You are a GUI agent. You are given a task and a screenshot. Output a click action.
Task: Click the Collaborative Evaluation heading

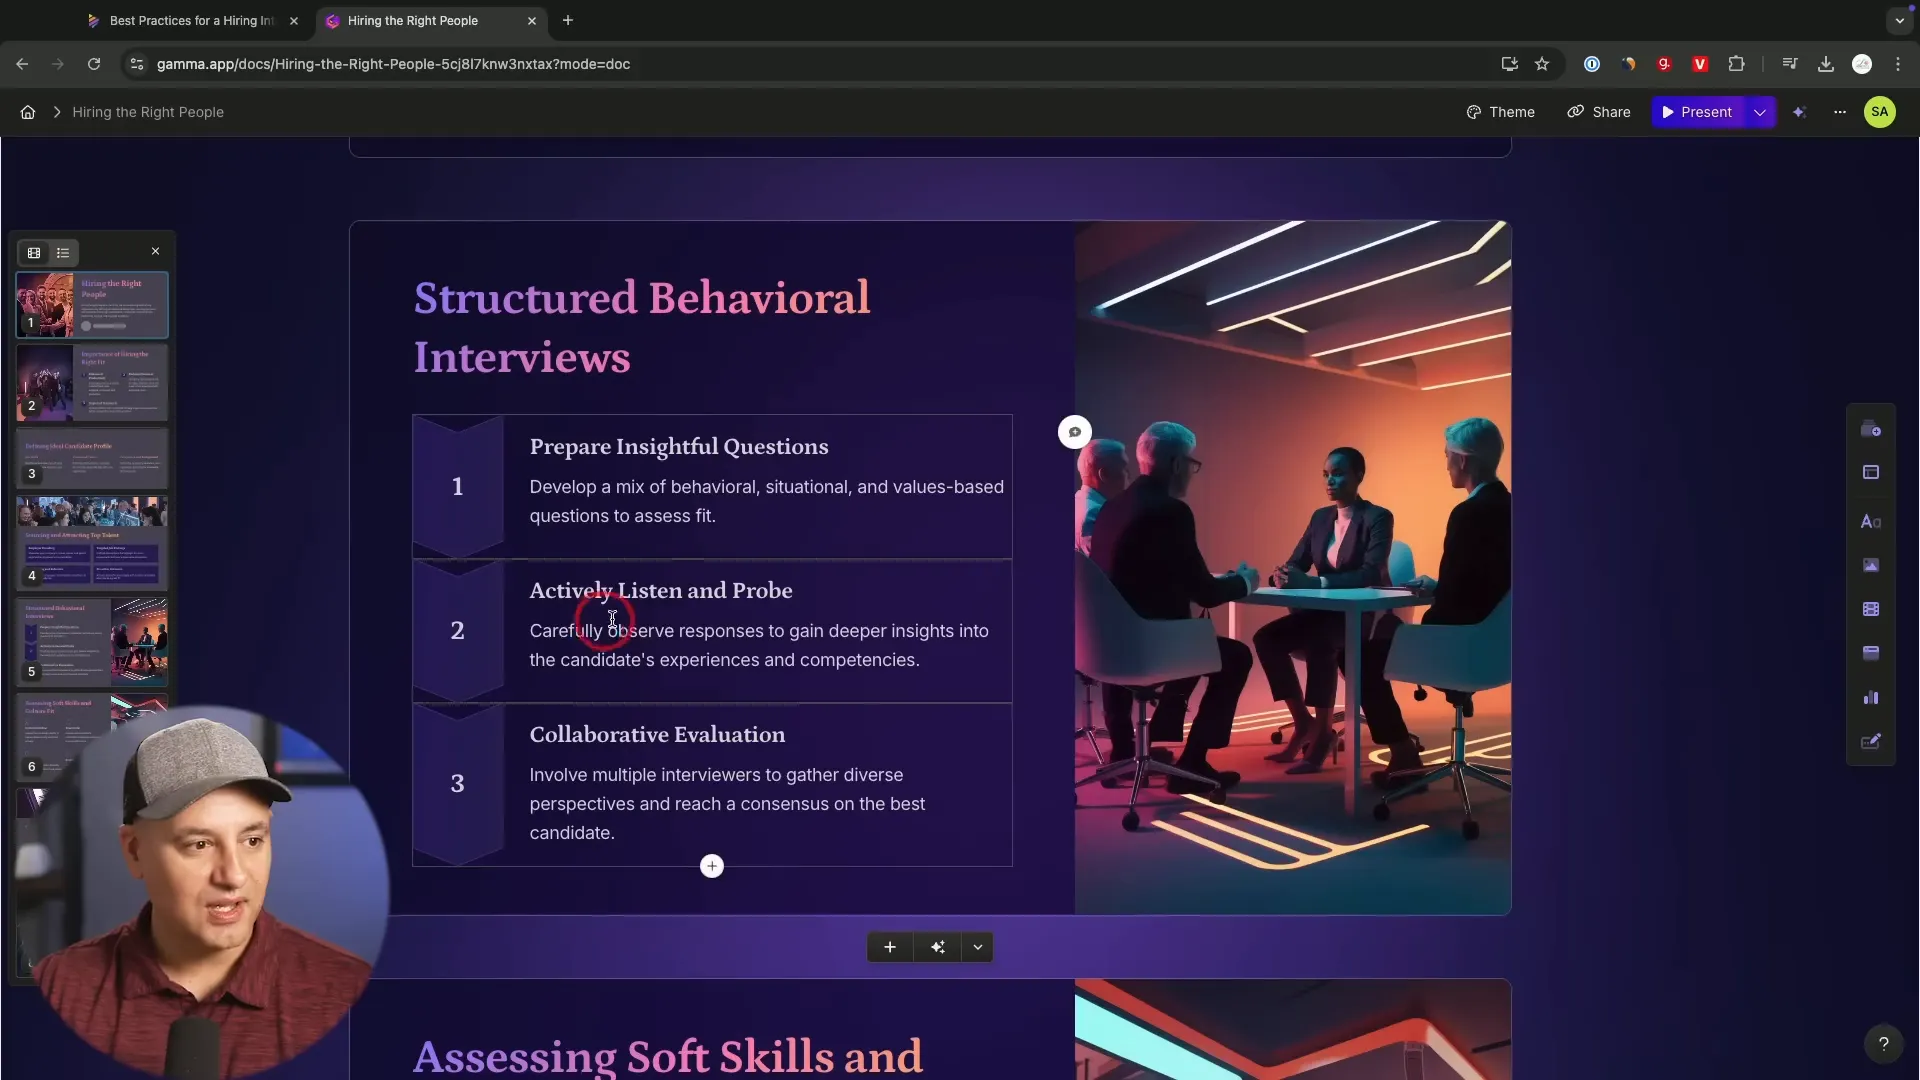(657, 735)
